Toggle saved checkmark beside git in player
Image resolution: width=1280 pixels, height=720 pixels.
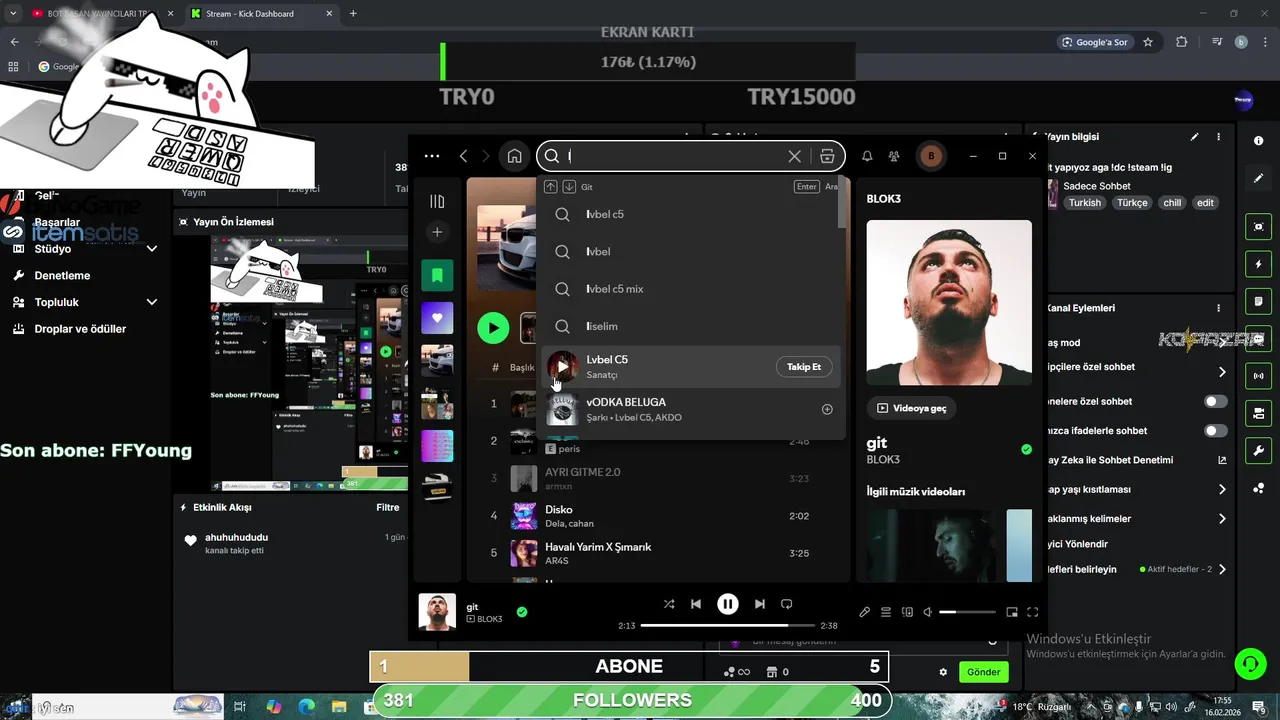522,612
